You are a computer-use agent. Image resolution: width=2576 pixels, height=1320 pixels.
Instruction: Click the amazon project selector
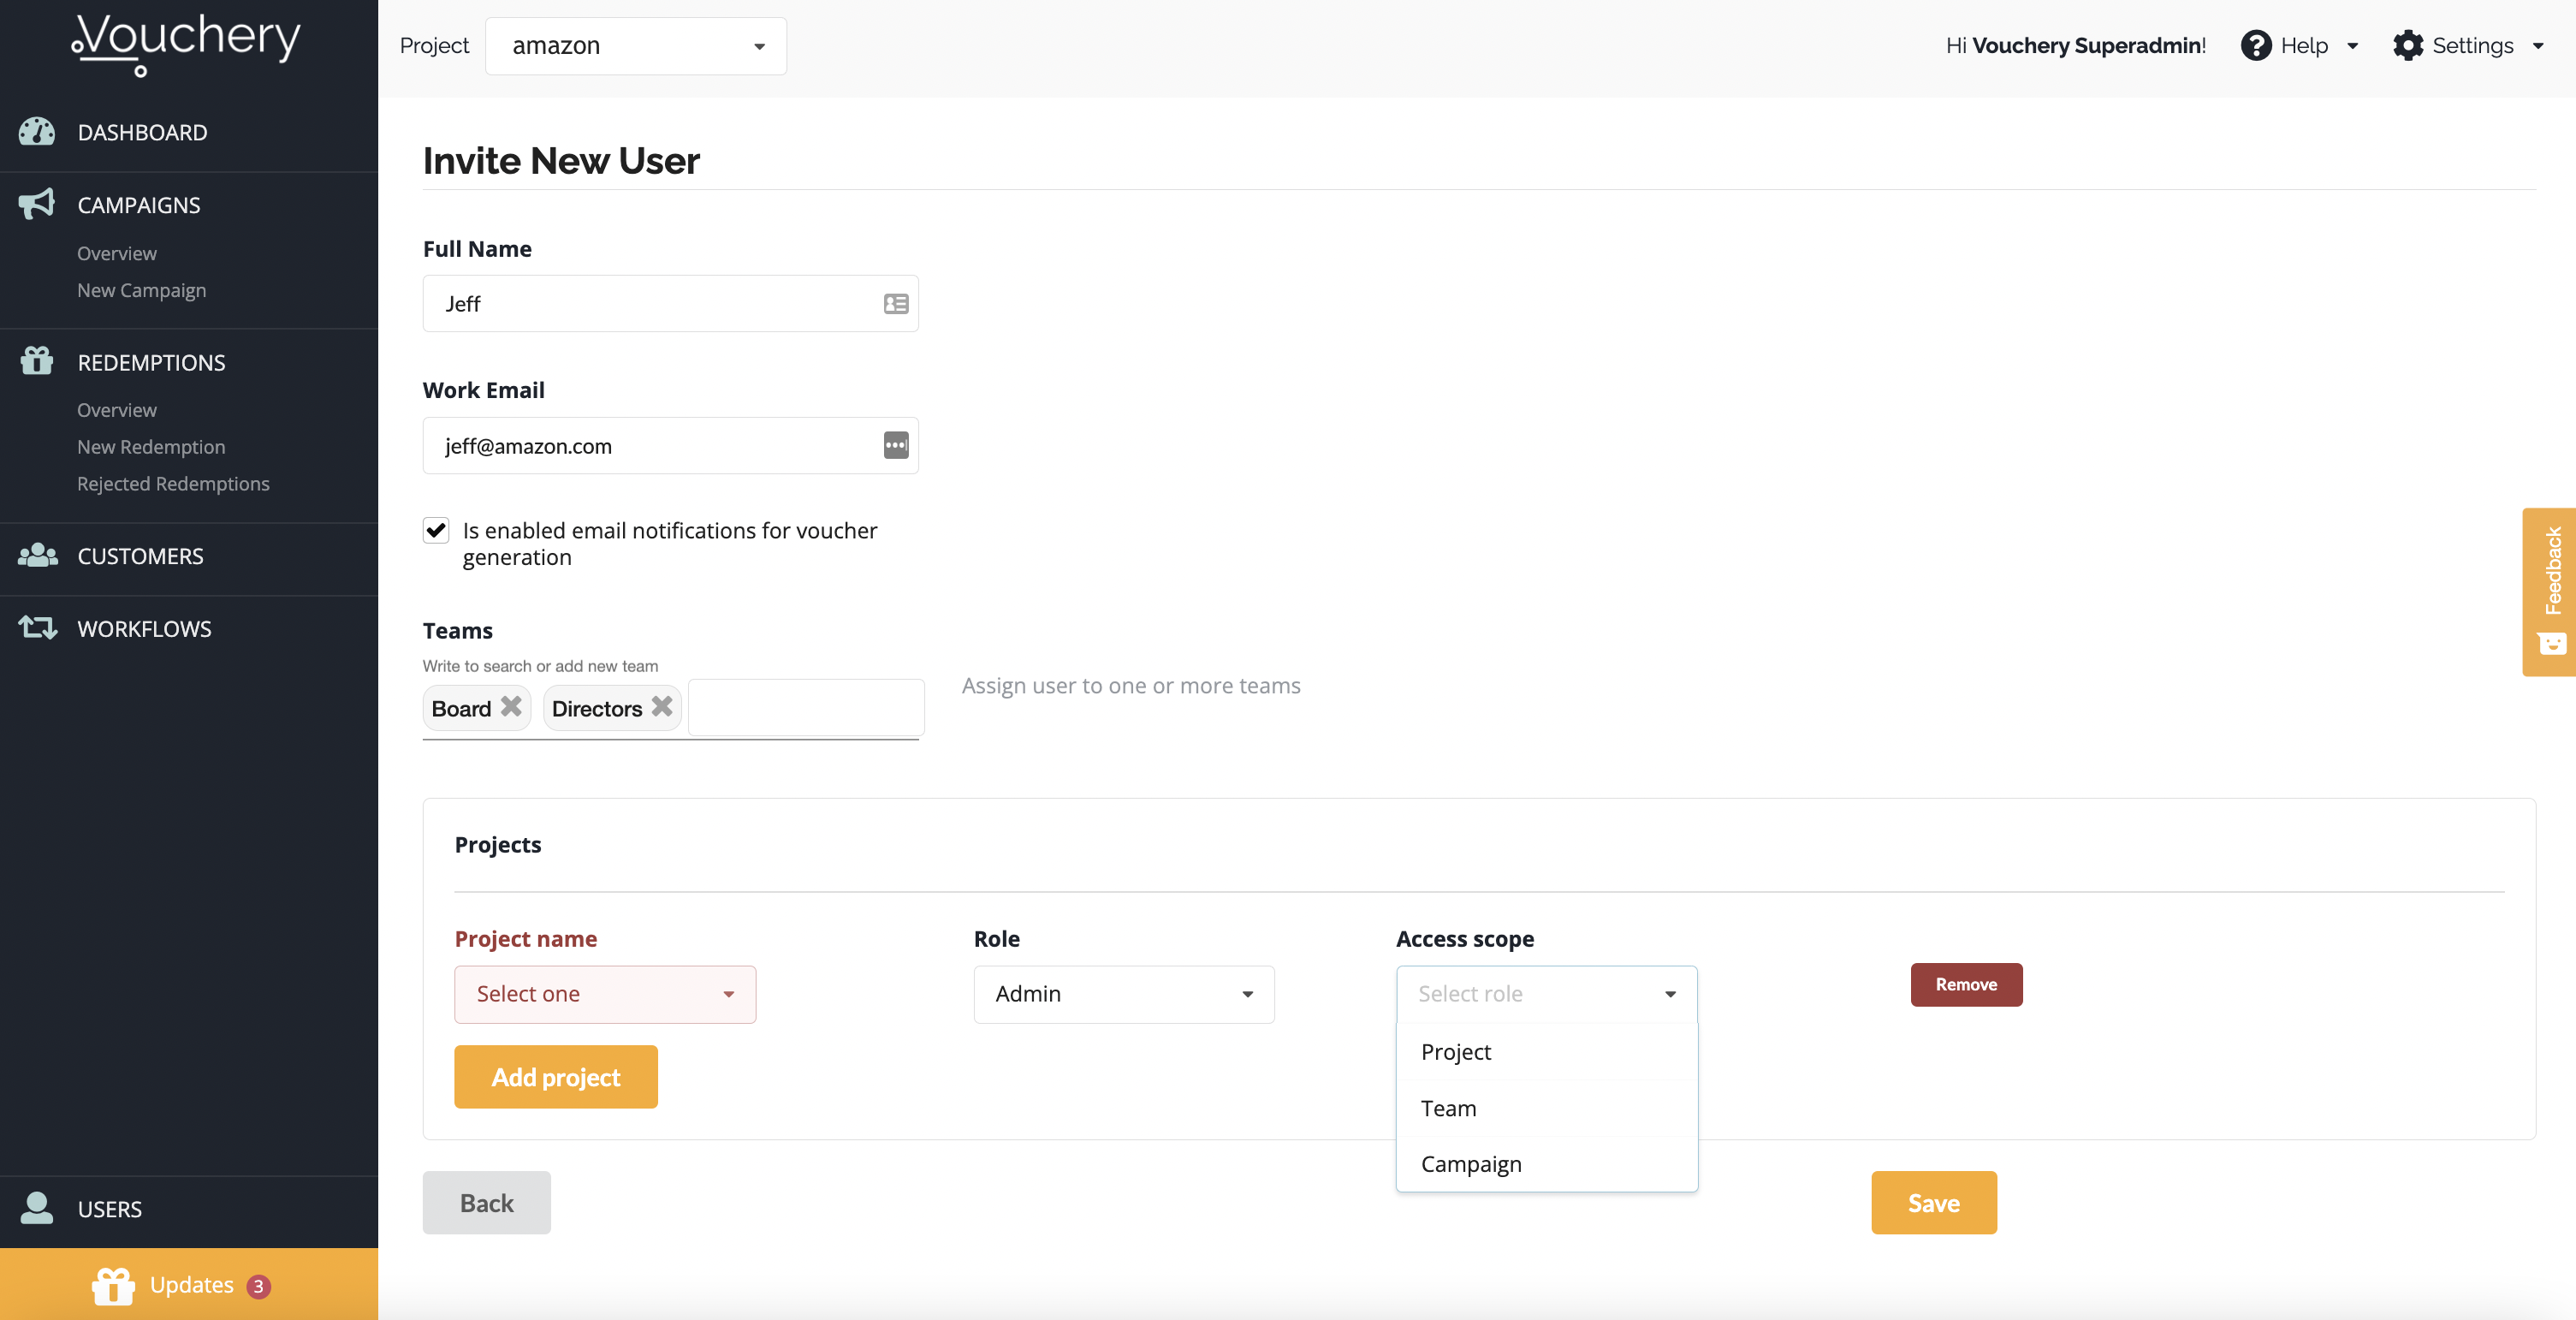click(634, 45)
